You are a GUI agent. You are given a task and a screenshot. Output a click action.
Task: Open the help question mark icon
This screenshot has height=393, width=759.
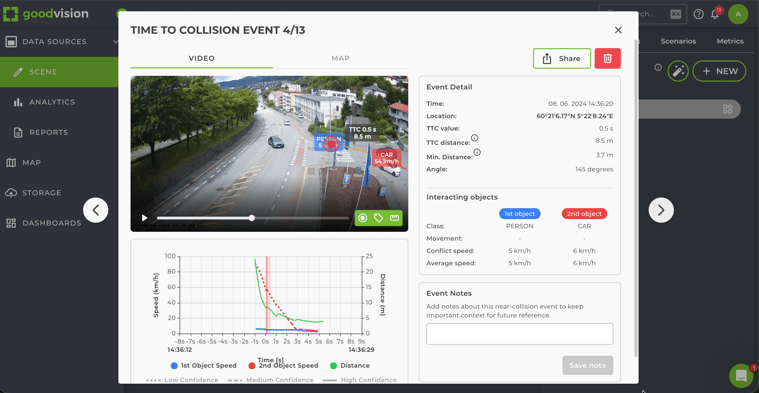coord(698,14)
